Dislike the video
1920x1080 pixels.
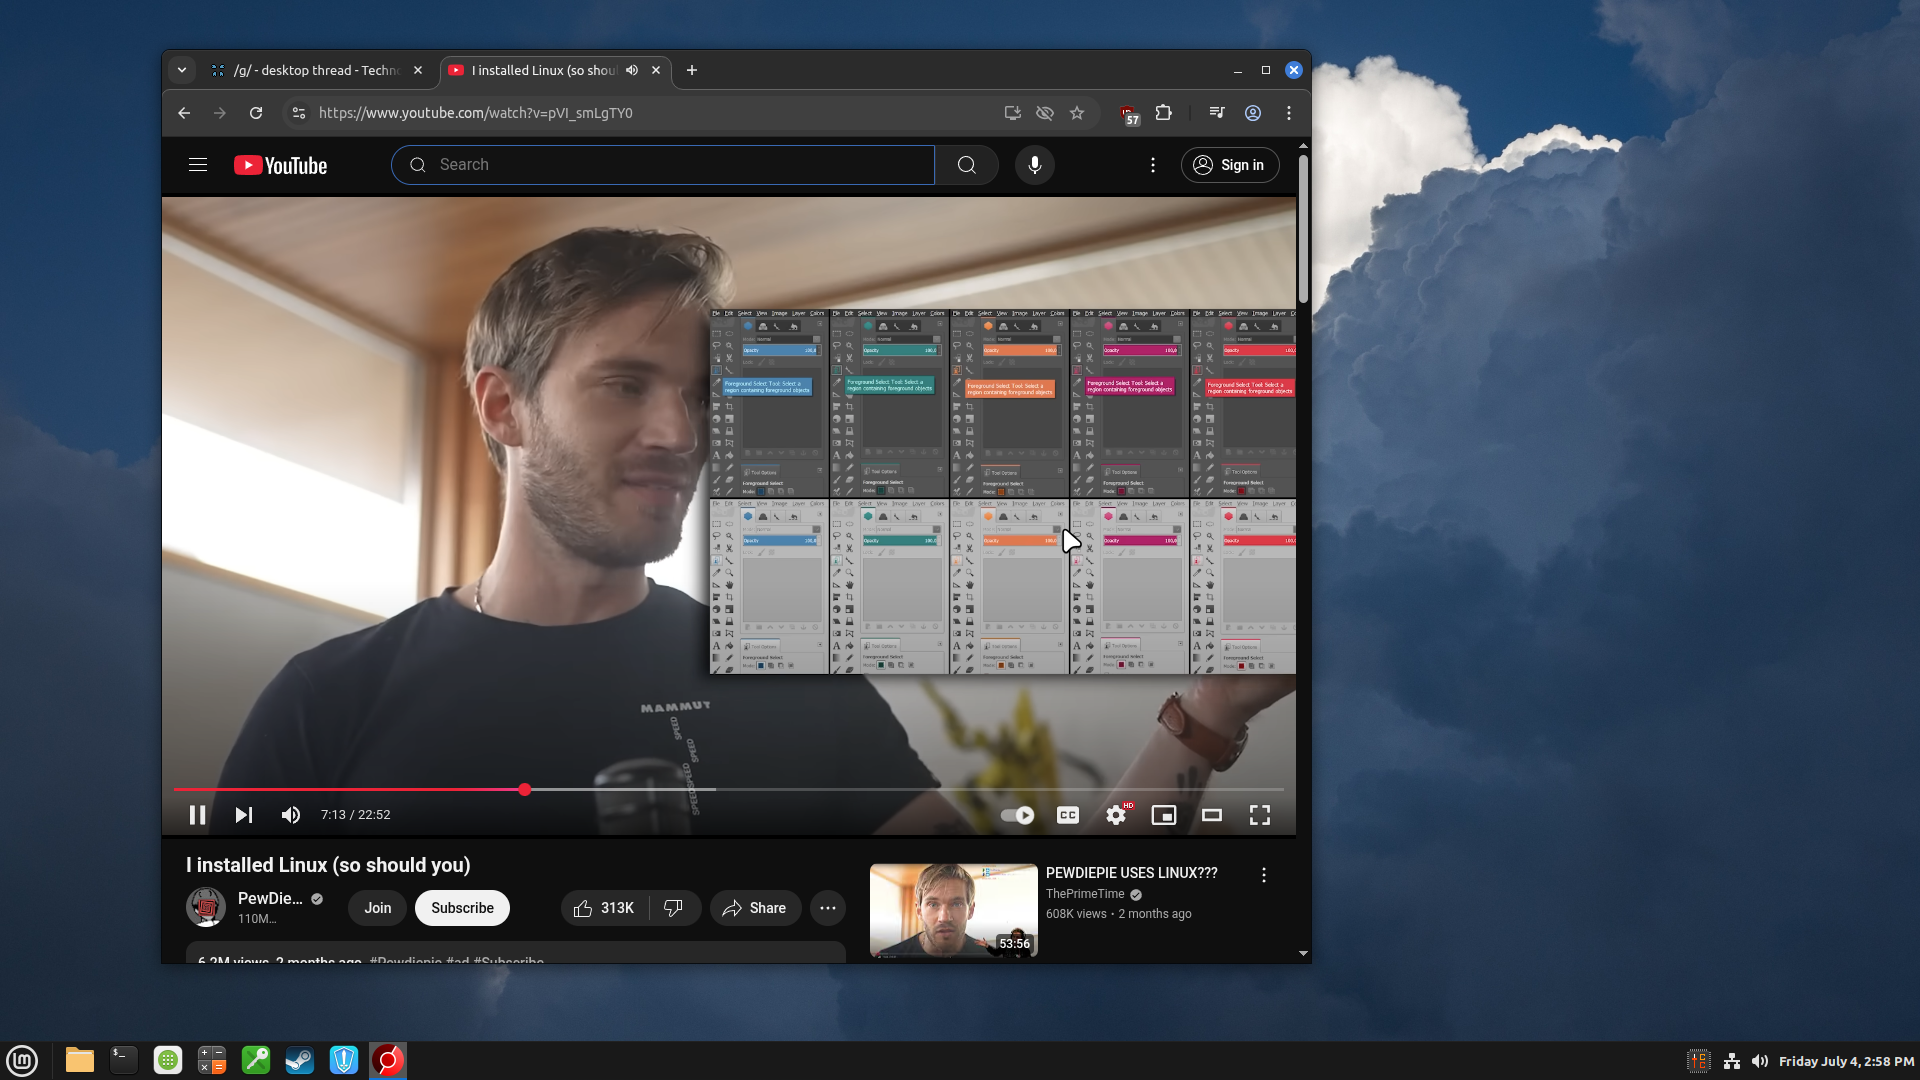674,908
